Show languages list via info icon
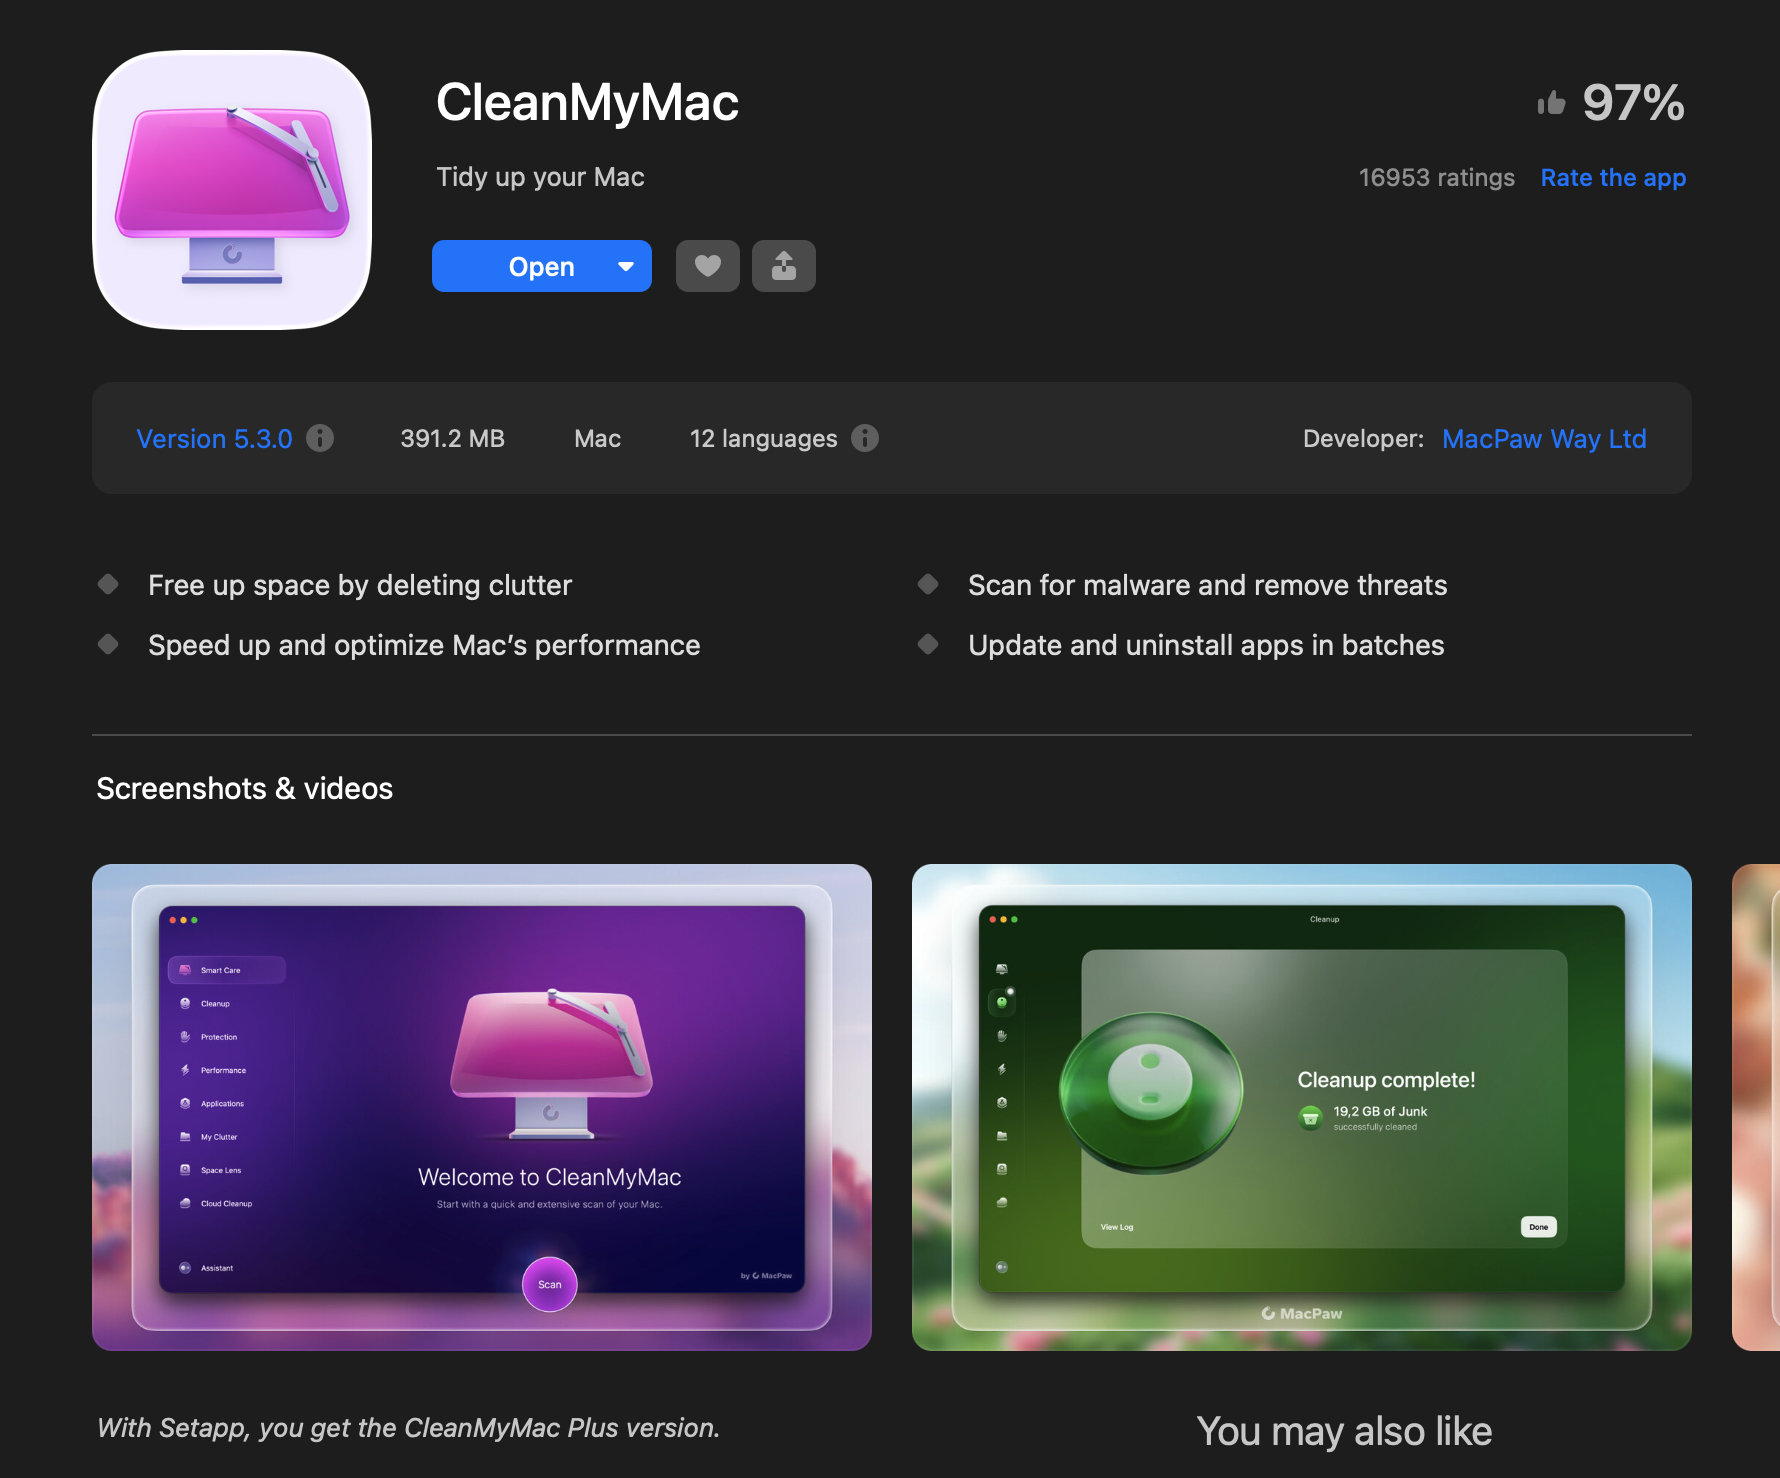This screenshot has width=1780, height=1478. point(865,438)
